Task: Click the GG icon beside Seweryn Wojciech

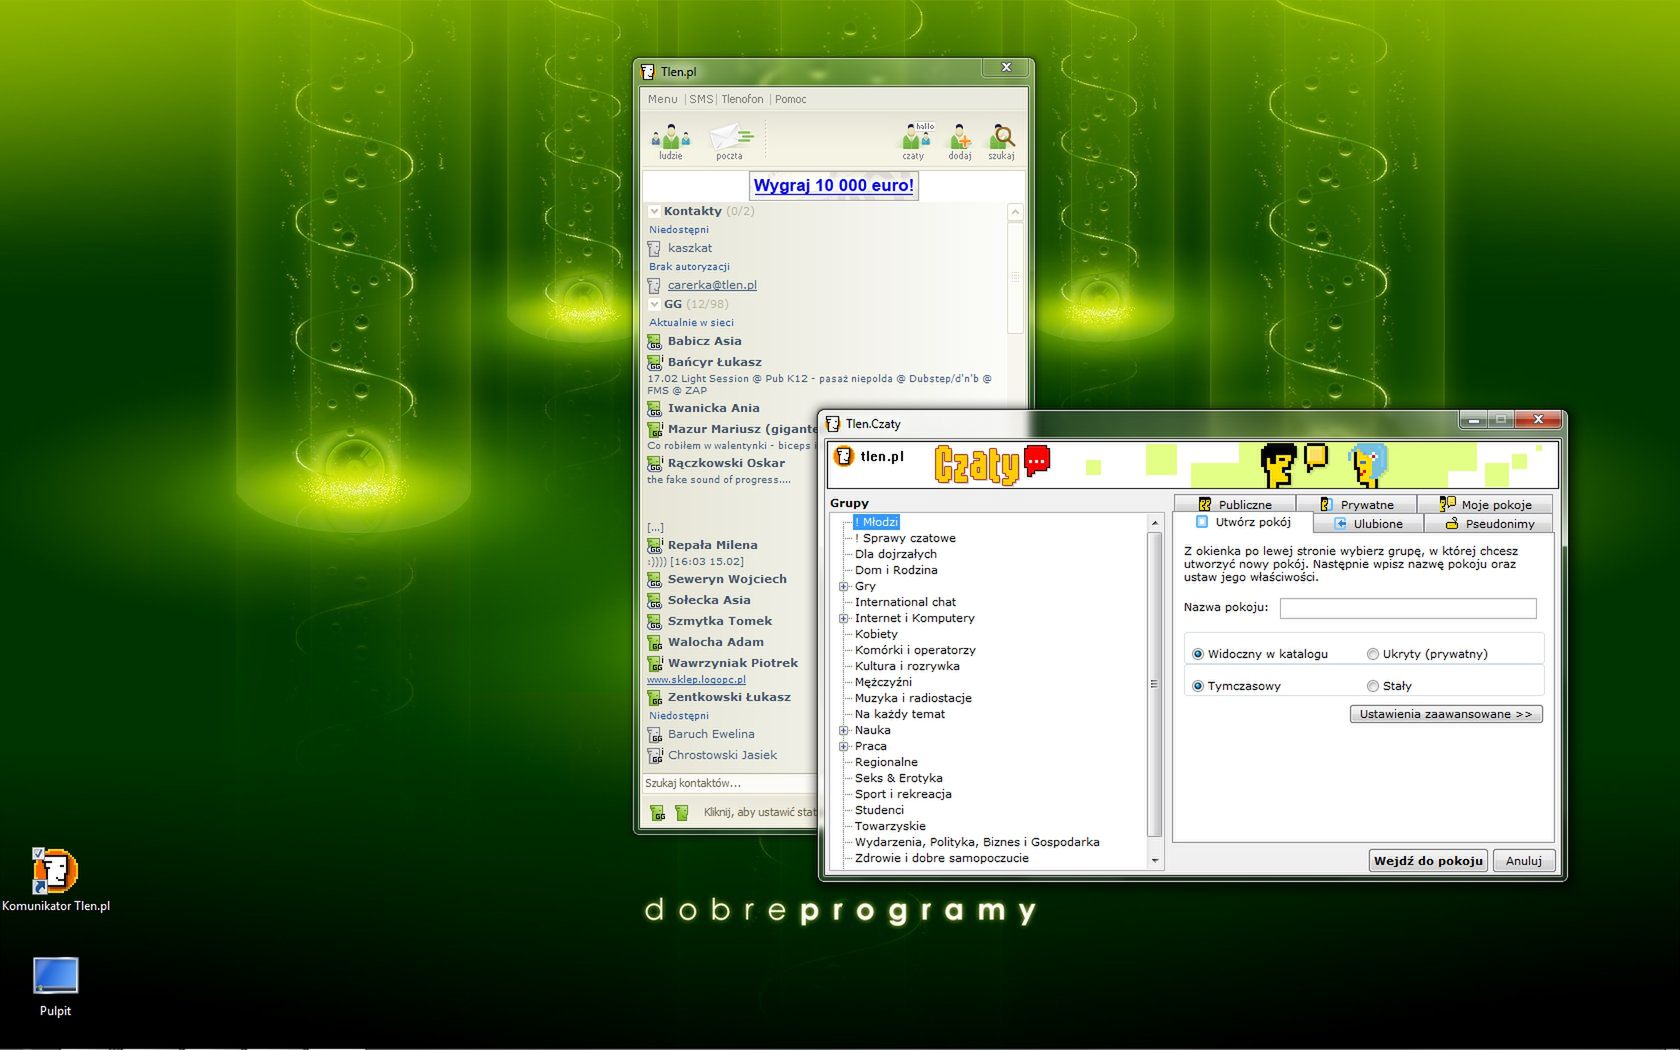Action: pyautogui.click(x=655, y=579)
